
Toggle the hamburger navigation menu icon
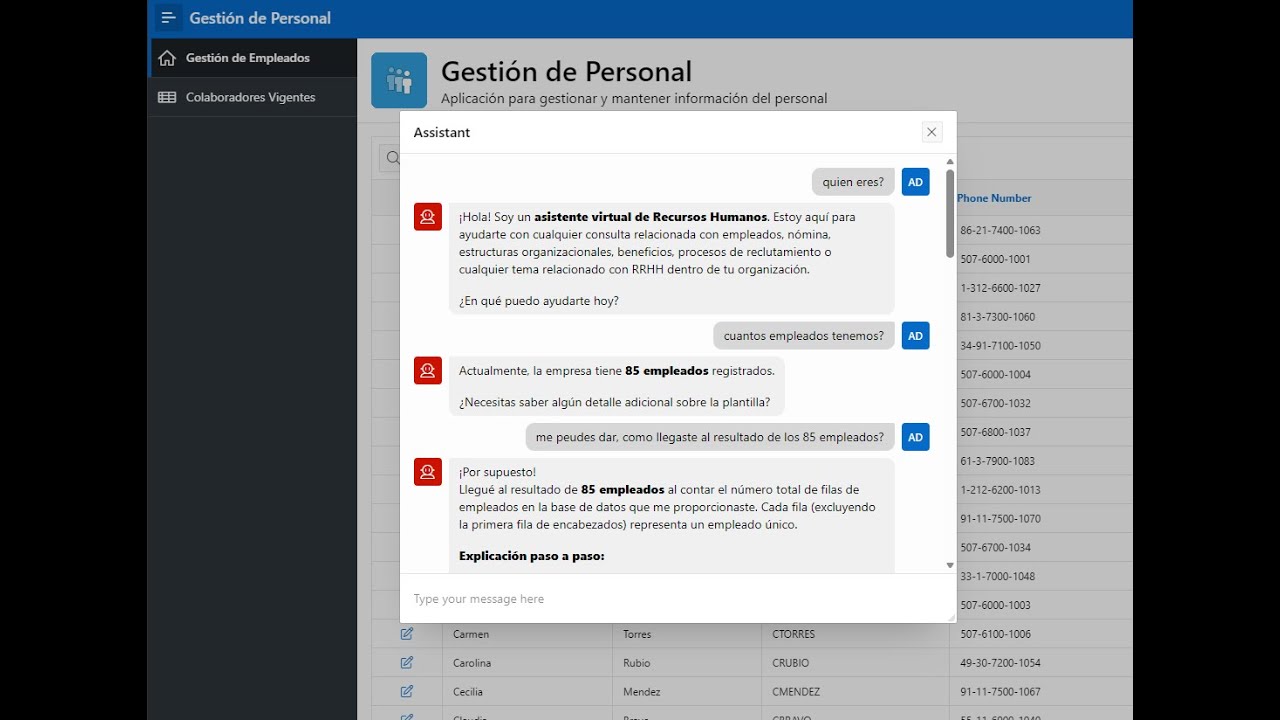168,18
